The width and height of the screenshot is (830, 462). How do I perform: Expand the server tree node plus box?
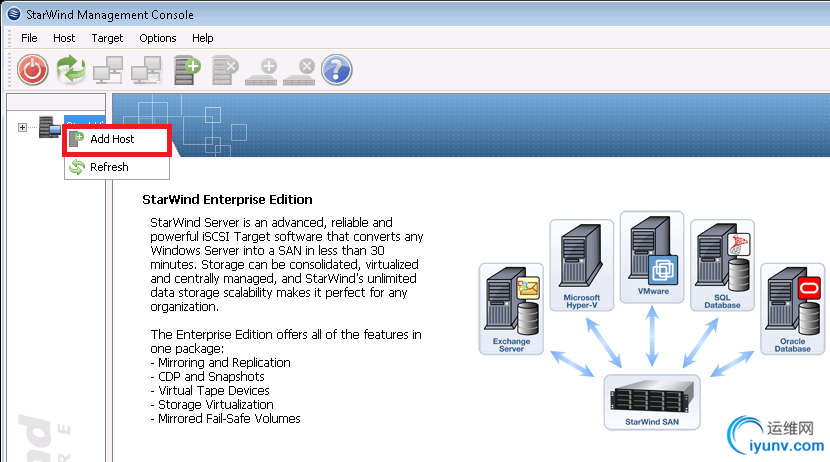coord(22,128)
